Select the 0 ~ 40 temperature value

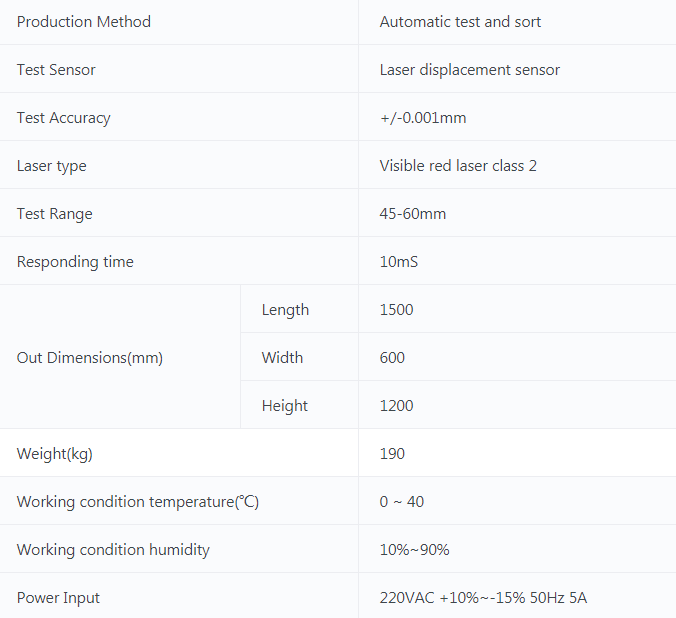pyautogui.click(x=402, y=502)
